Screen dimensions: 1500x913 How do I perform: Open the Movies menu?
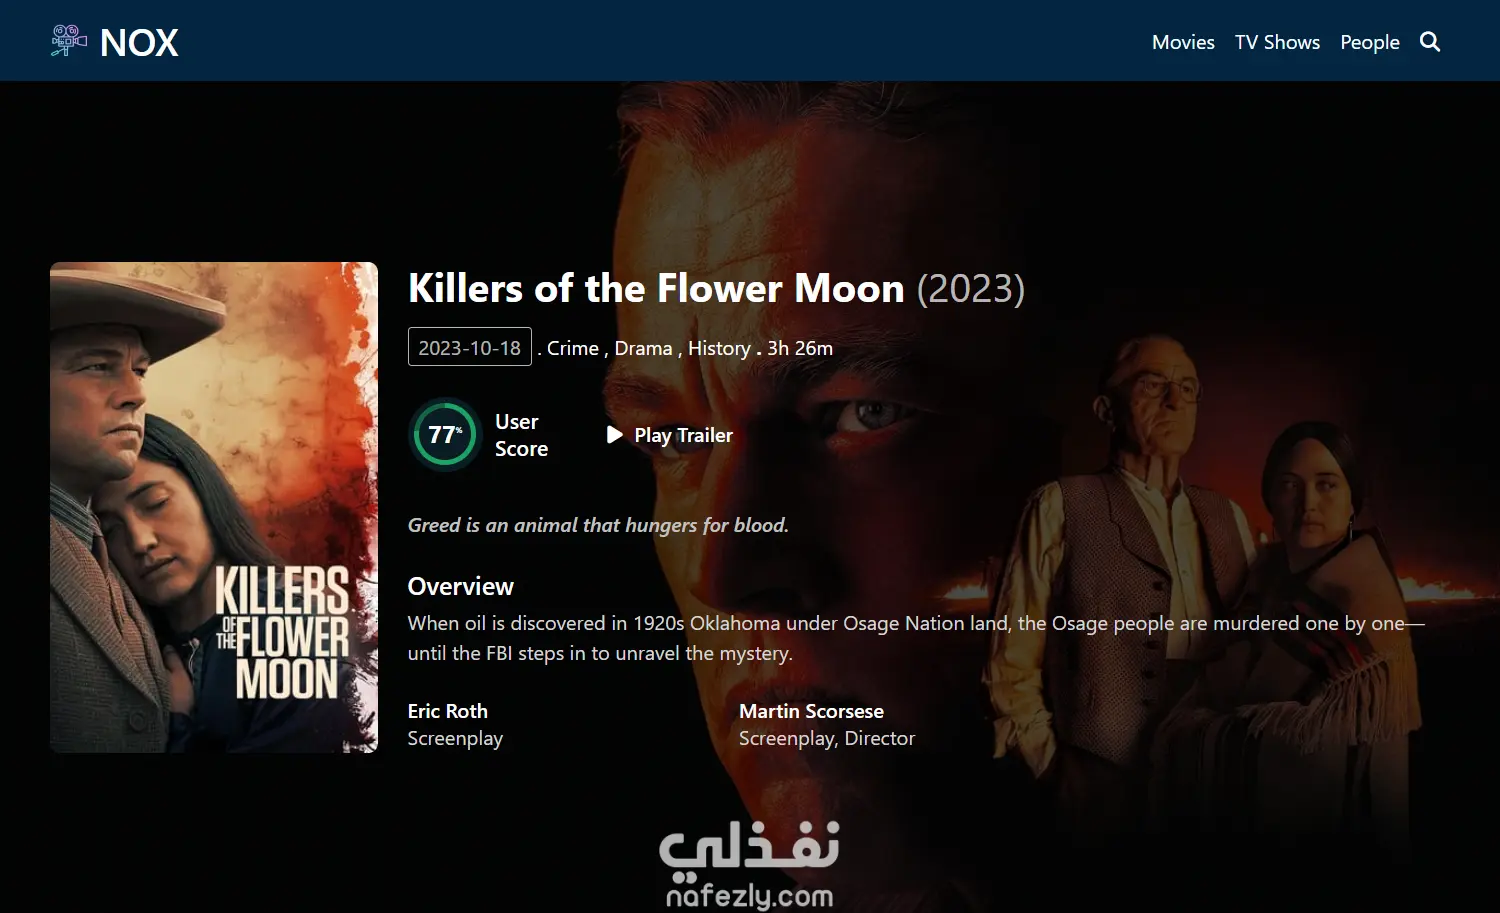pos(1183,42)
